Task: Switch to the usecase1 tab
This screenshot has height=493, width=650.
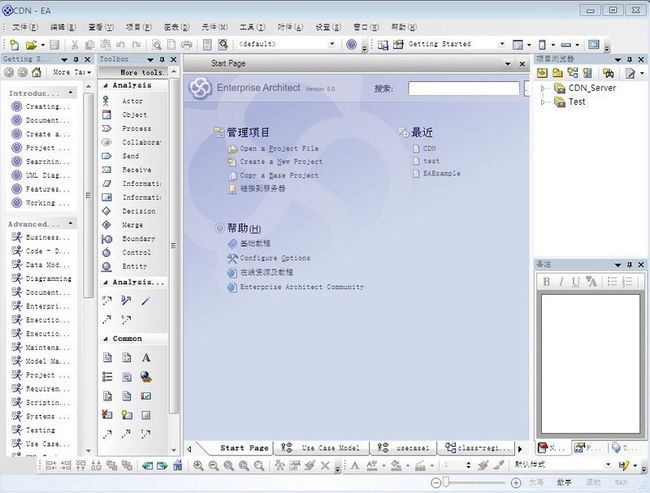Action: point(404,448)
